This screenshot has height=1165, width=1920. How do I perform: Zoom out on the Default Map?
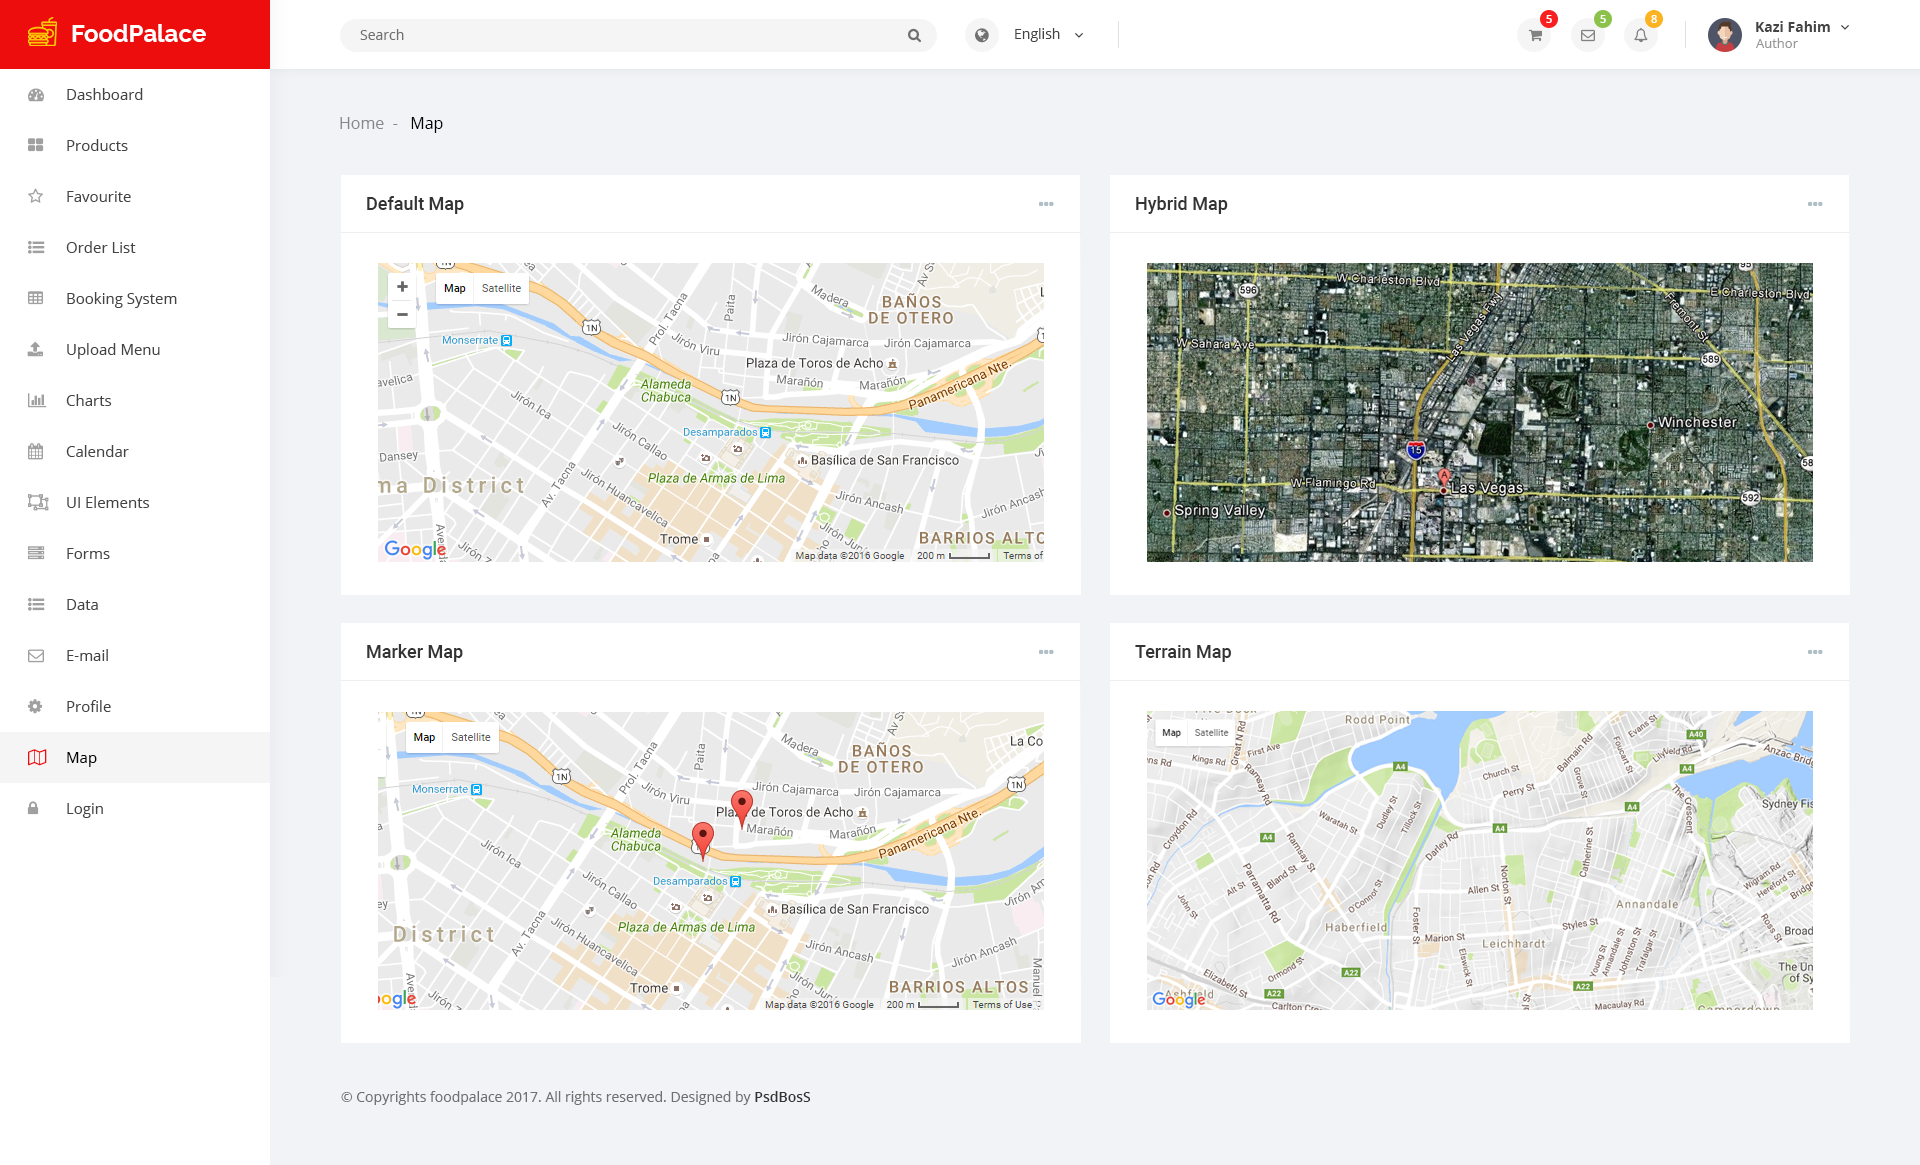[x=402, y=314]
